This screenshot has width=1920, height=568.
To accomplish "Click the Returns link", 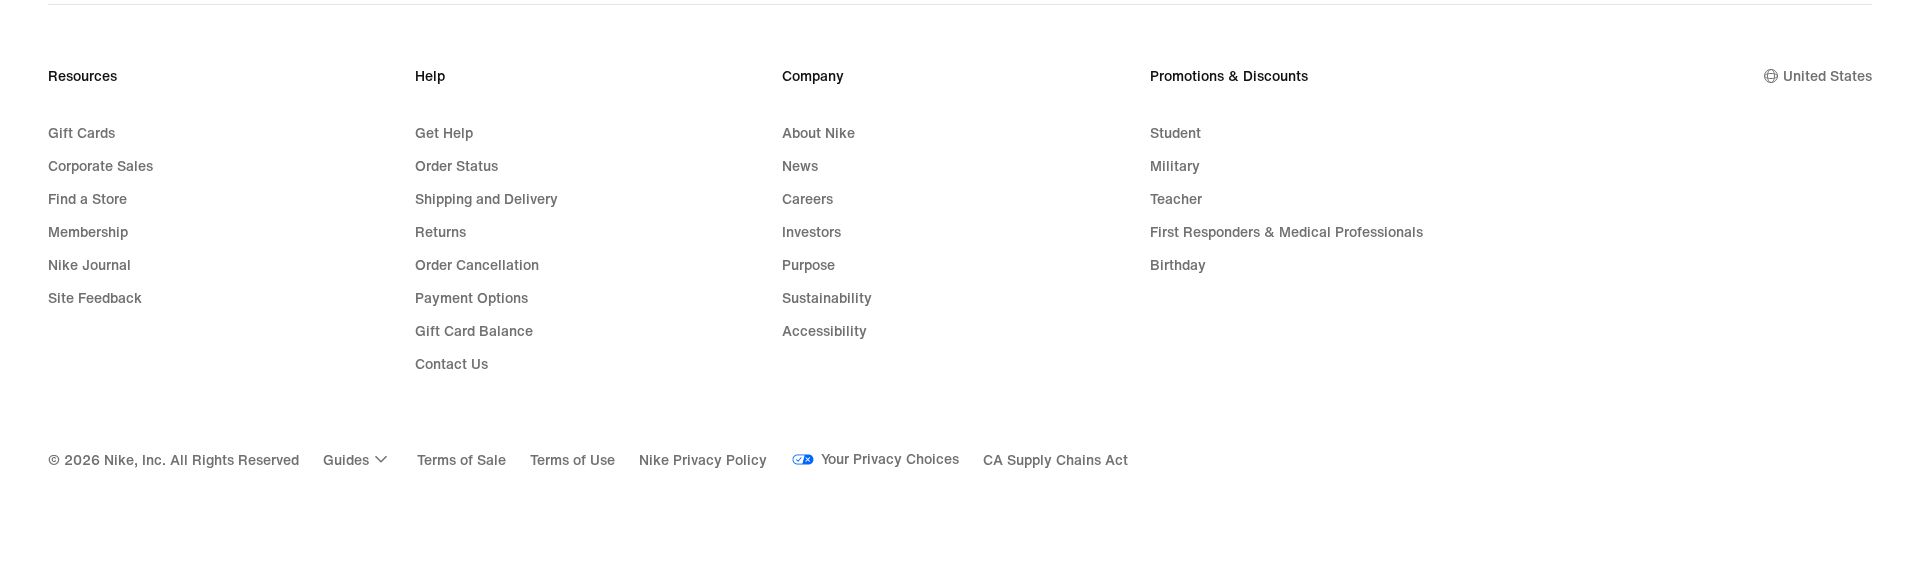I will (x=440, y=232).
